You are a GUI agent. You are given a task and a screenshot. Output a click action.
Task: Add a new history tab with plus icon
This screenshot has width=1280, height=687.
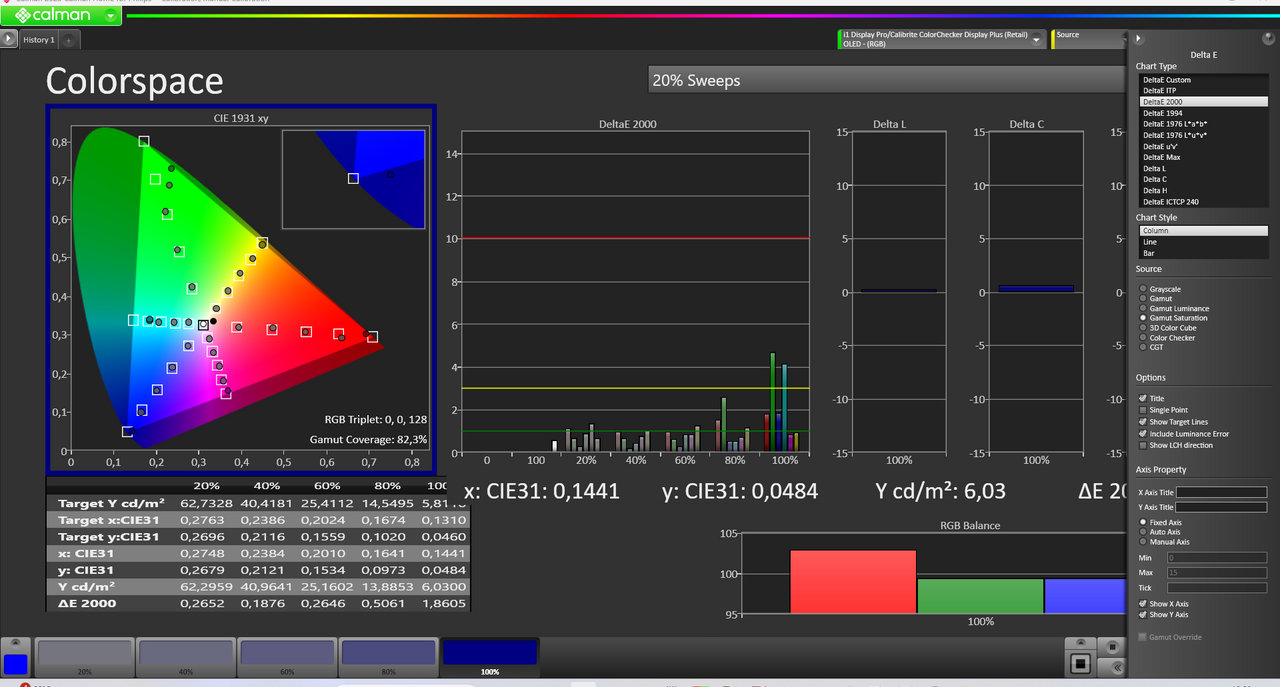pyautogui.click(x=68, y=41)
